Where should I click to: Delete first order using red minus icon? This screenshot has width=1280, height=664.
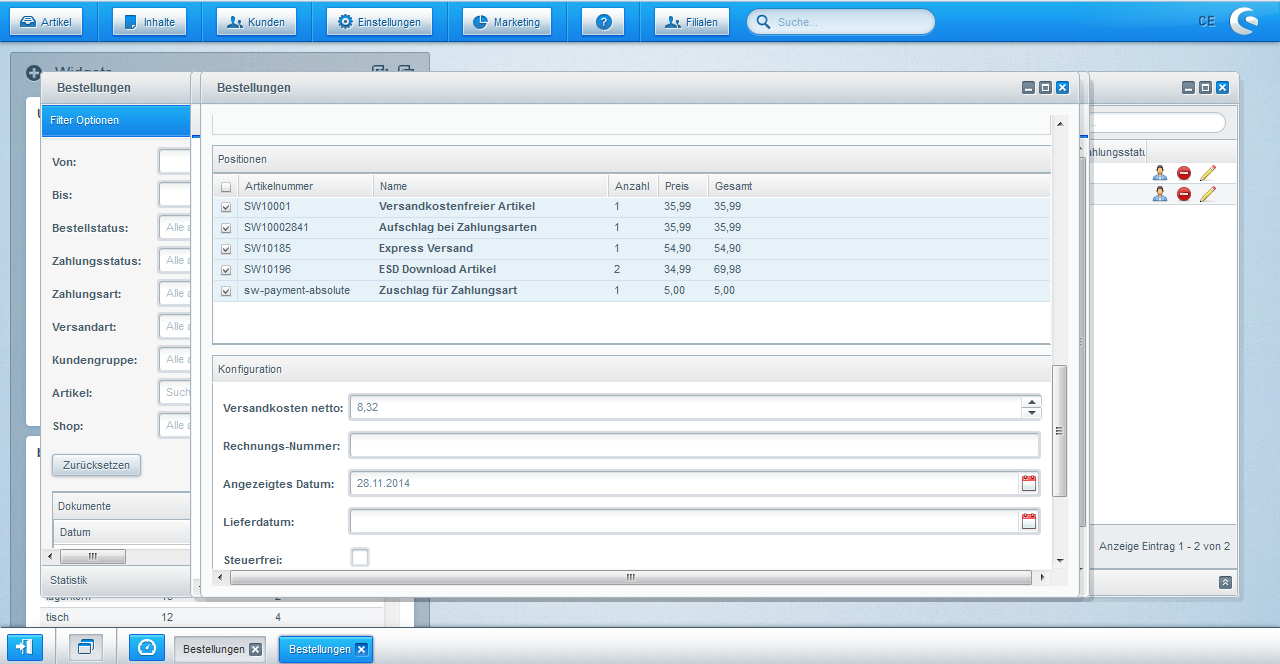point(1184,173)
